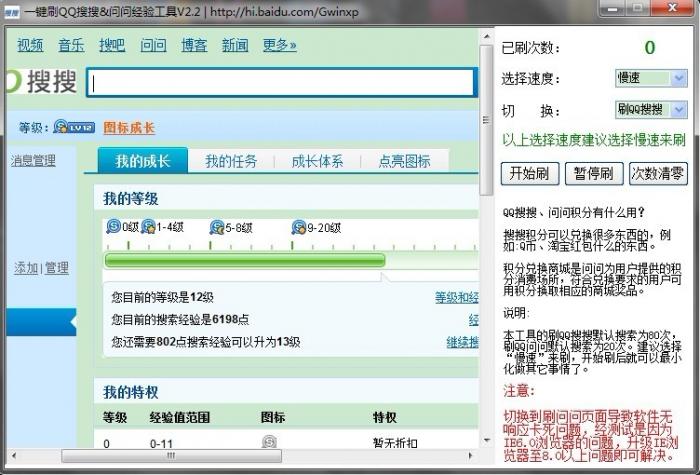This screenshot has height=475, width=700.
Task: Click the blue highlighted sidebar item
Action: pos(41,322)
